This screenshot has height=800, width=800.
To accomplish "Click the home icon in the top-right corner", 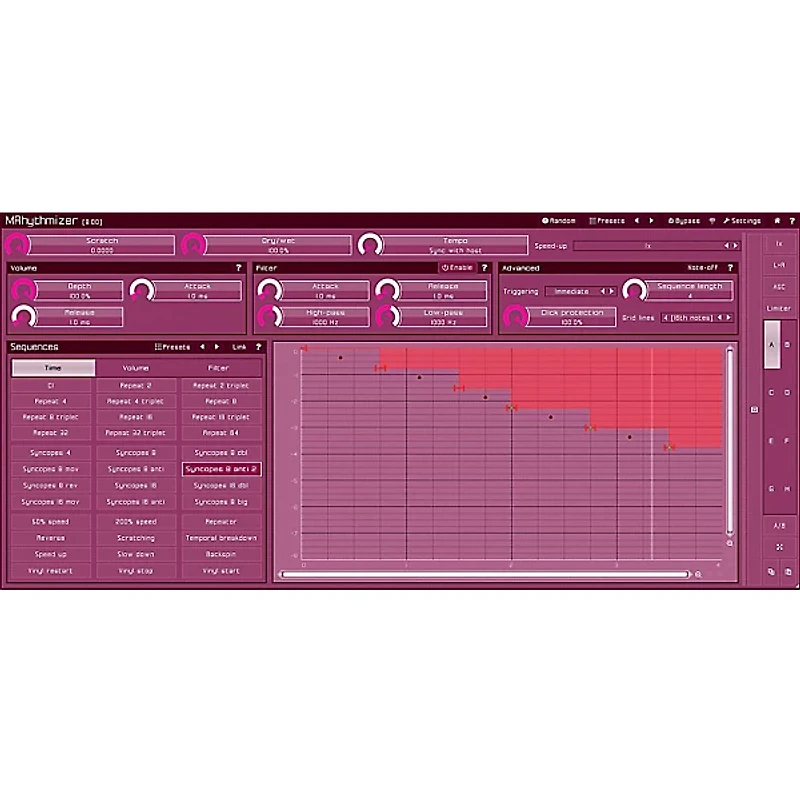I will [777, 220].
